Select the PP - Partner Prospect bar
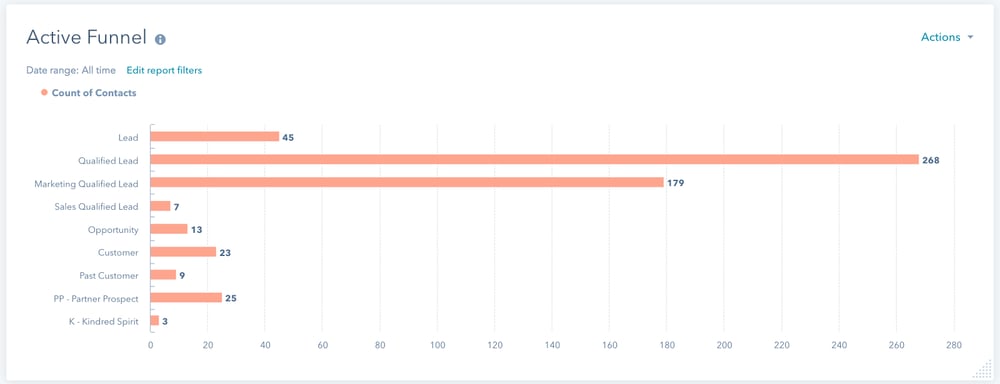 click(x=186, y=298)
